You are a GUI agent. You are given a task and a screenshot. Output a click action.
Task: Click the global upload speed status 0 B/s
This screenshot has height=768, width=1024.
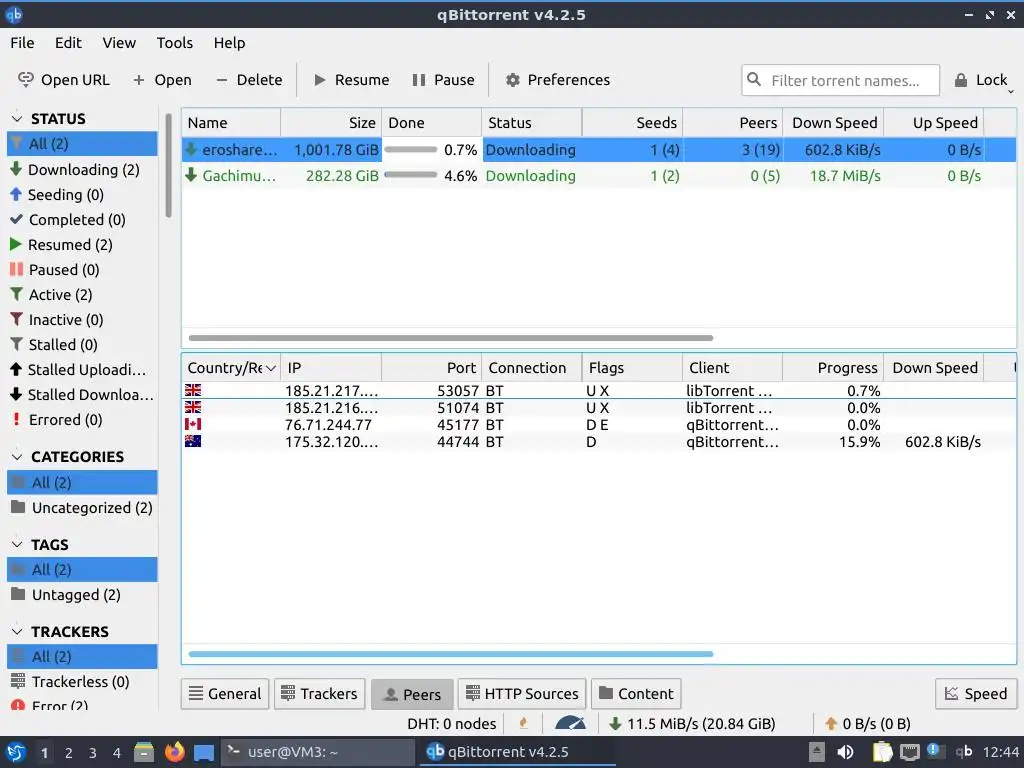click(868, 724)
